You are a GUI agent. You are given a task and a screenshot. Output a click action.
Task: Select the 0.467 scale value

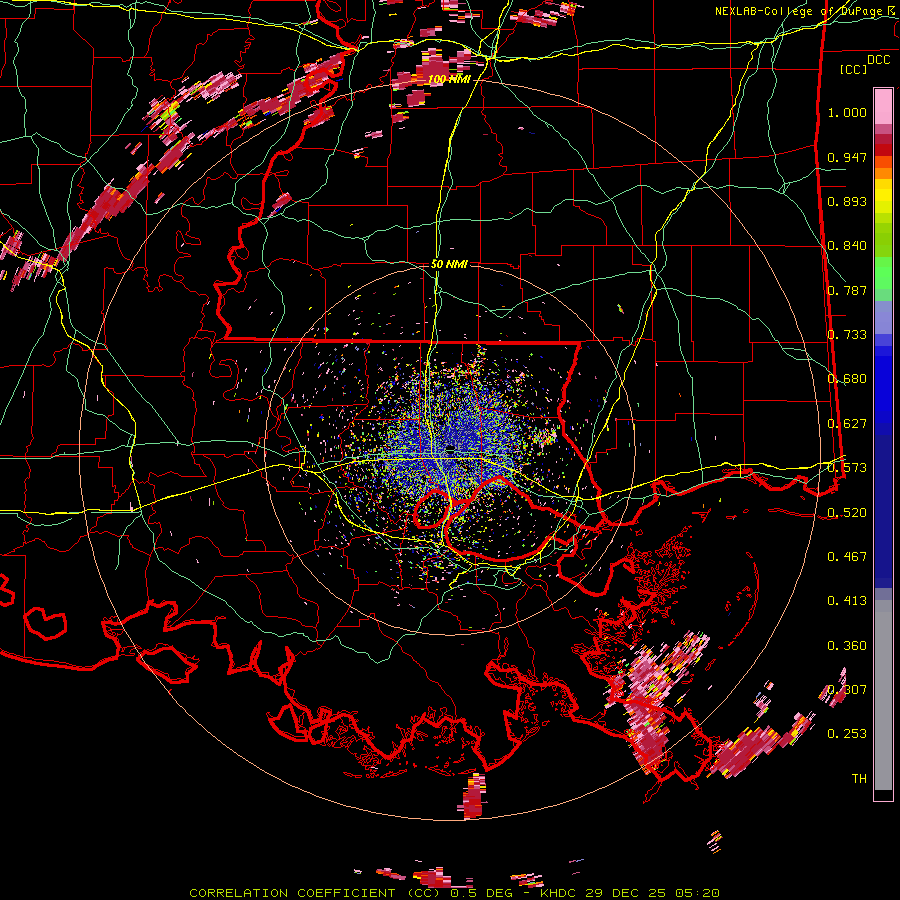847,557
